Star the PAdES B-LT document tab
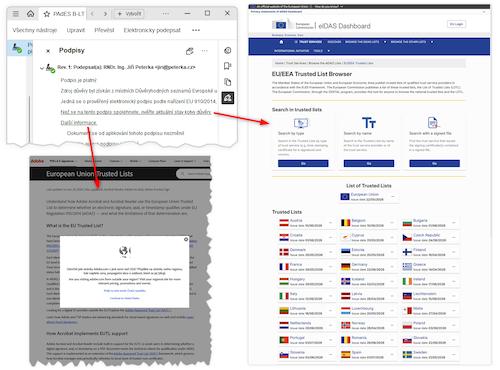The height and width of the screenshot is (370, 500). [x=47, y=14]
